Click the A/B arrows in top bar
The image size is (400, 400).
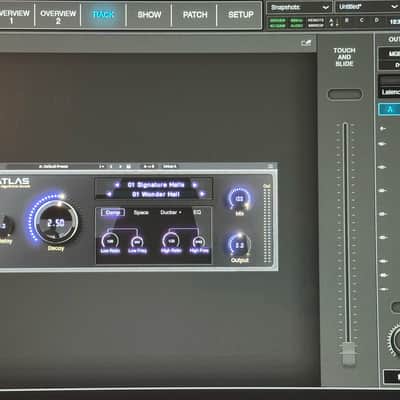point(333,22)
